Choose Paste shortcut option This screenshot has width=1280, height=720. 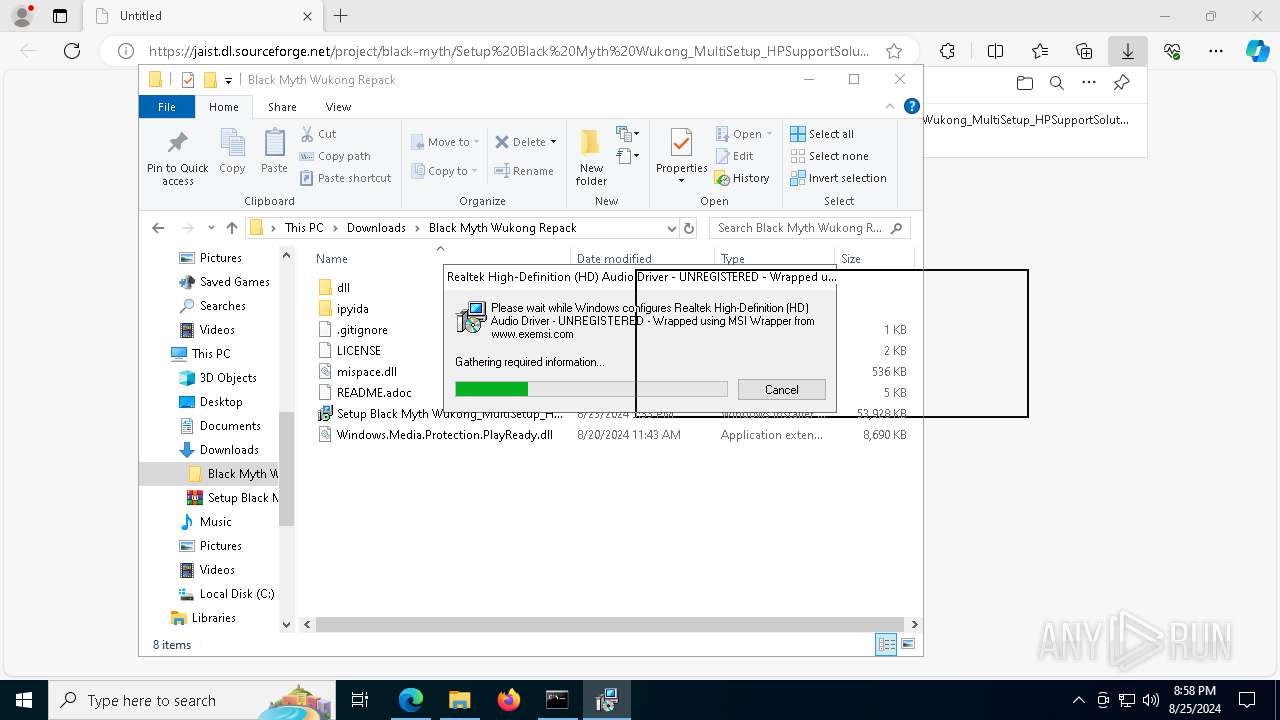345,178
